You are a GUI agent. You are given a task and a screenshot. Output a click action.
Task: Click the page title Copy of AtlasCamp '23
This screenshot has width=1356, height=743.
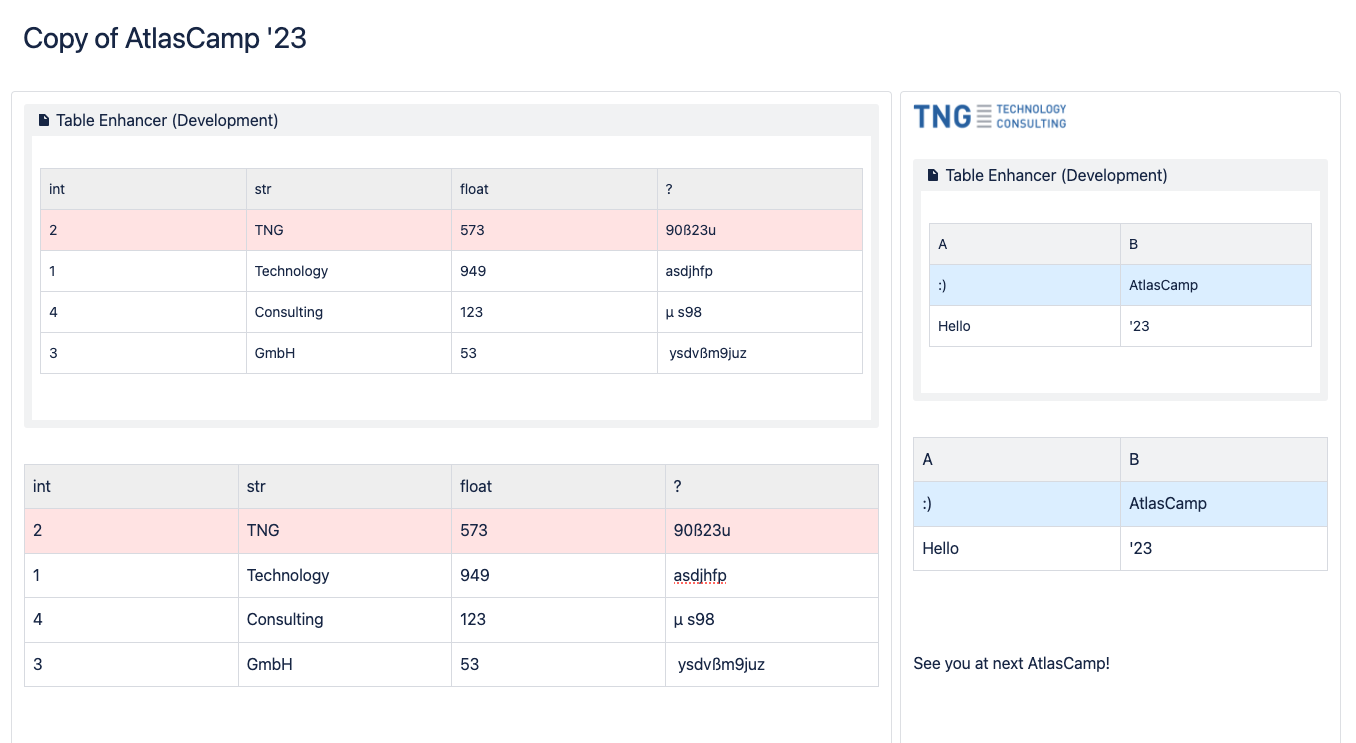(x=165, y=38)
